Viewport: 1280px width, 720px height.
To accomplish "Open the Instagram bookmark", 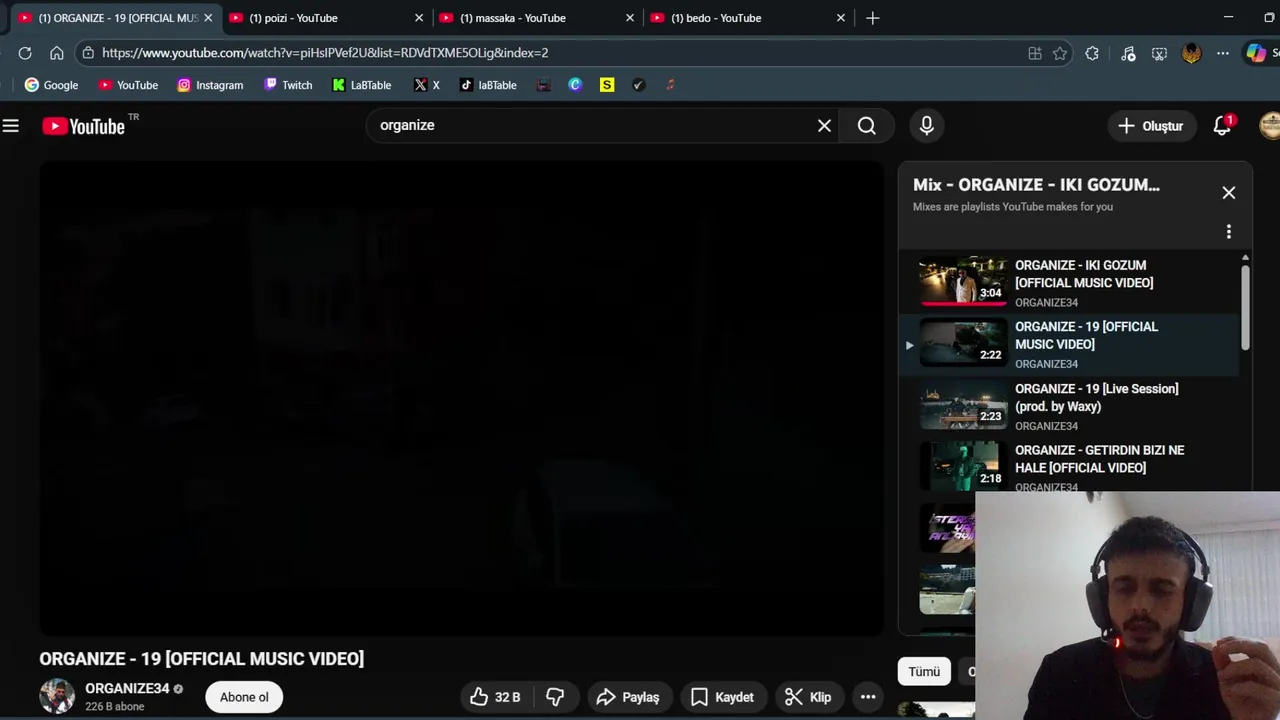I will [x=210, y=85].
